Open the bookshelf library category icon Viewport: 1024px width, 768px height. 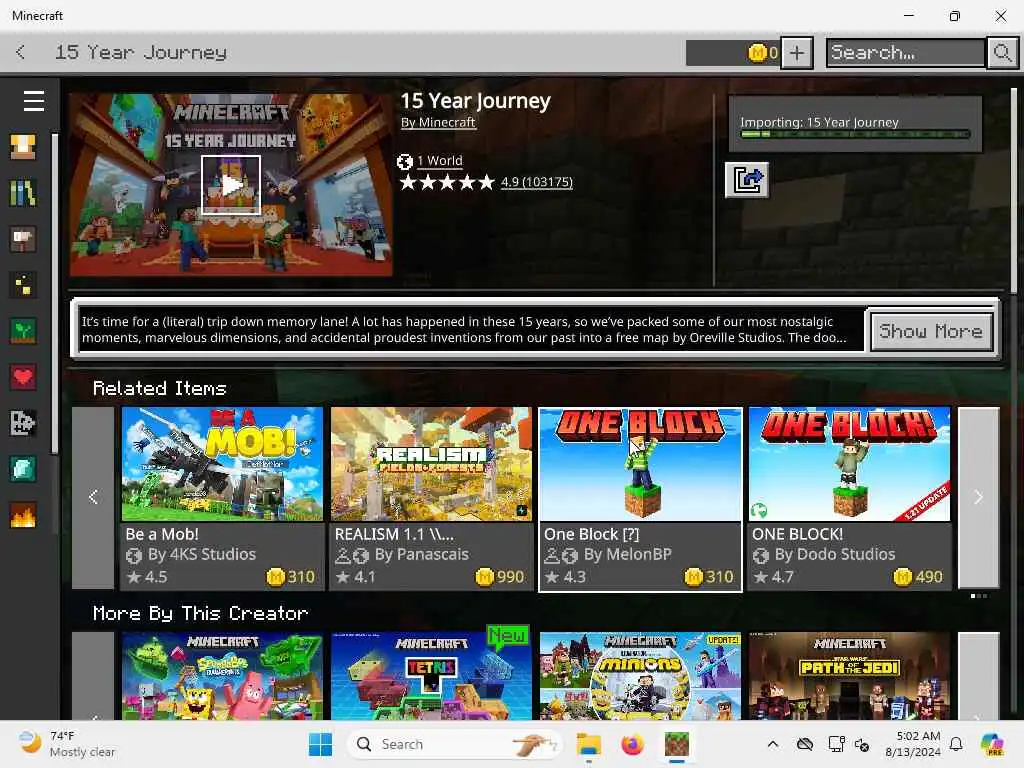tap(23, 193)
